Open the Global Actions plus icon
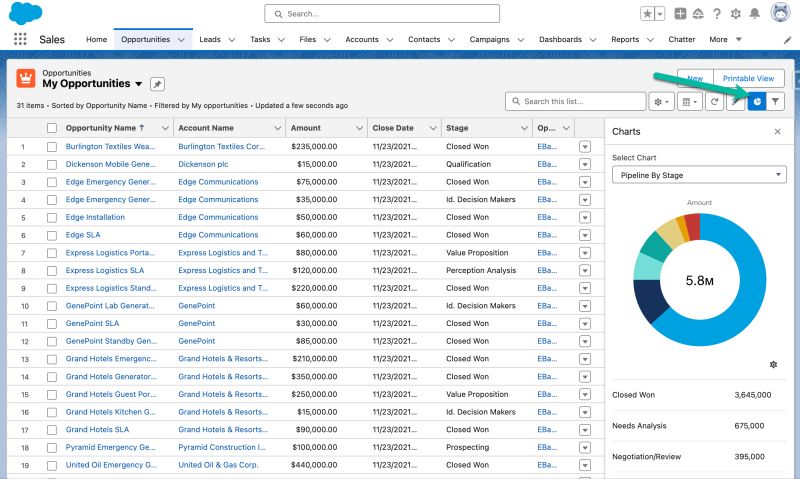Screen dimensions: 800x479 pyautogui.click(x=680, y=14)
